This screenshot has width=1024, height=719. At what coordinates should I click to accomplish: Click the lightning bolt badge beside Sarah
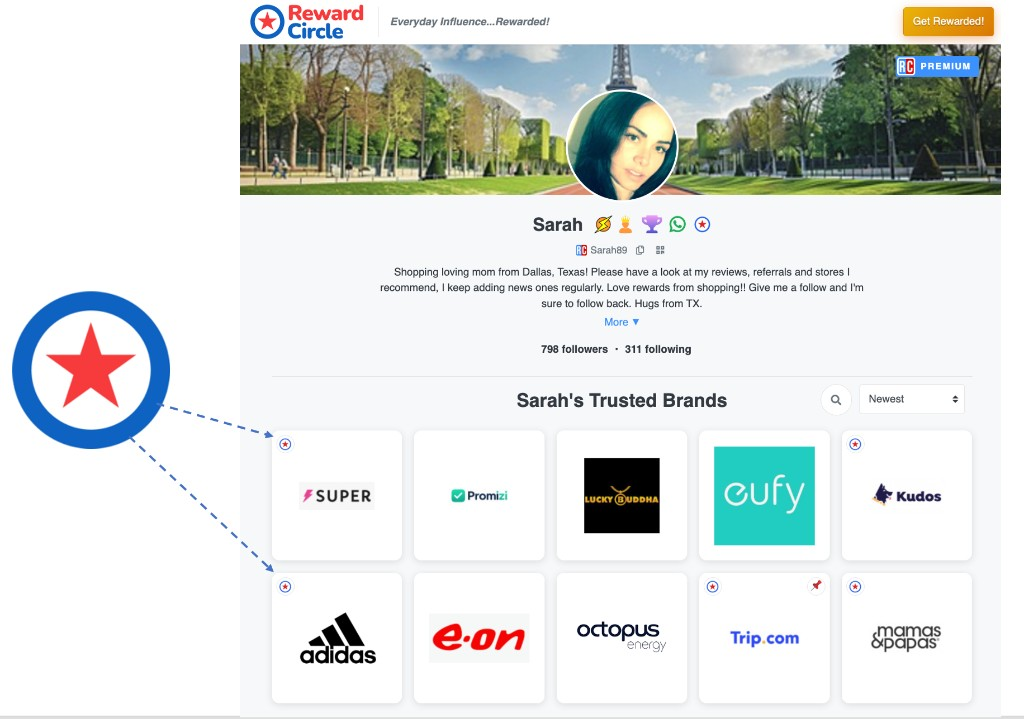click(x=603, y=225)
